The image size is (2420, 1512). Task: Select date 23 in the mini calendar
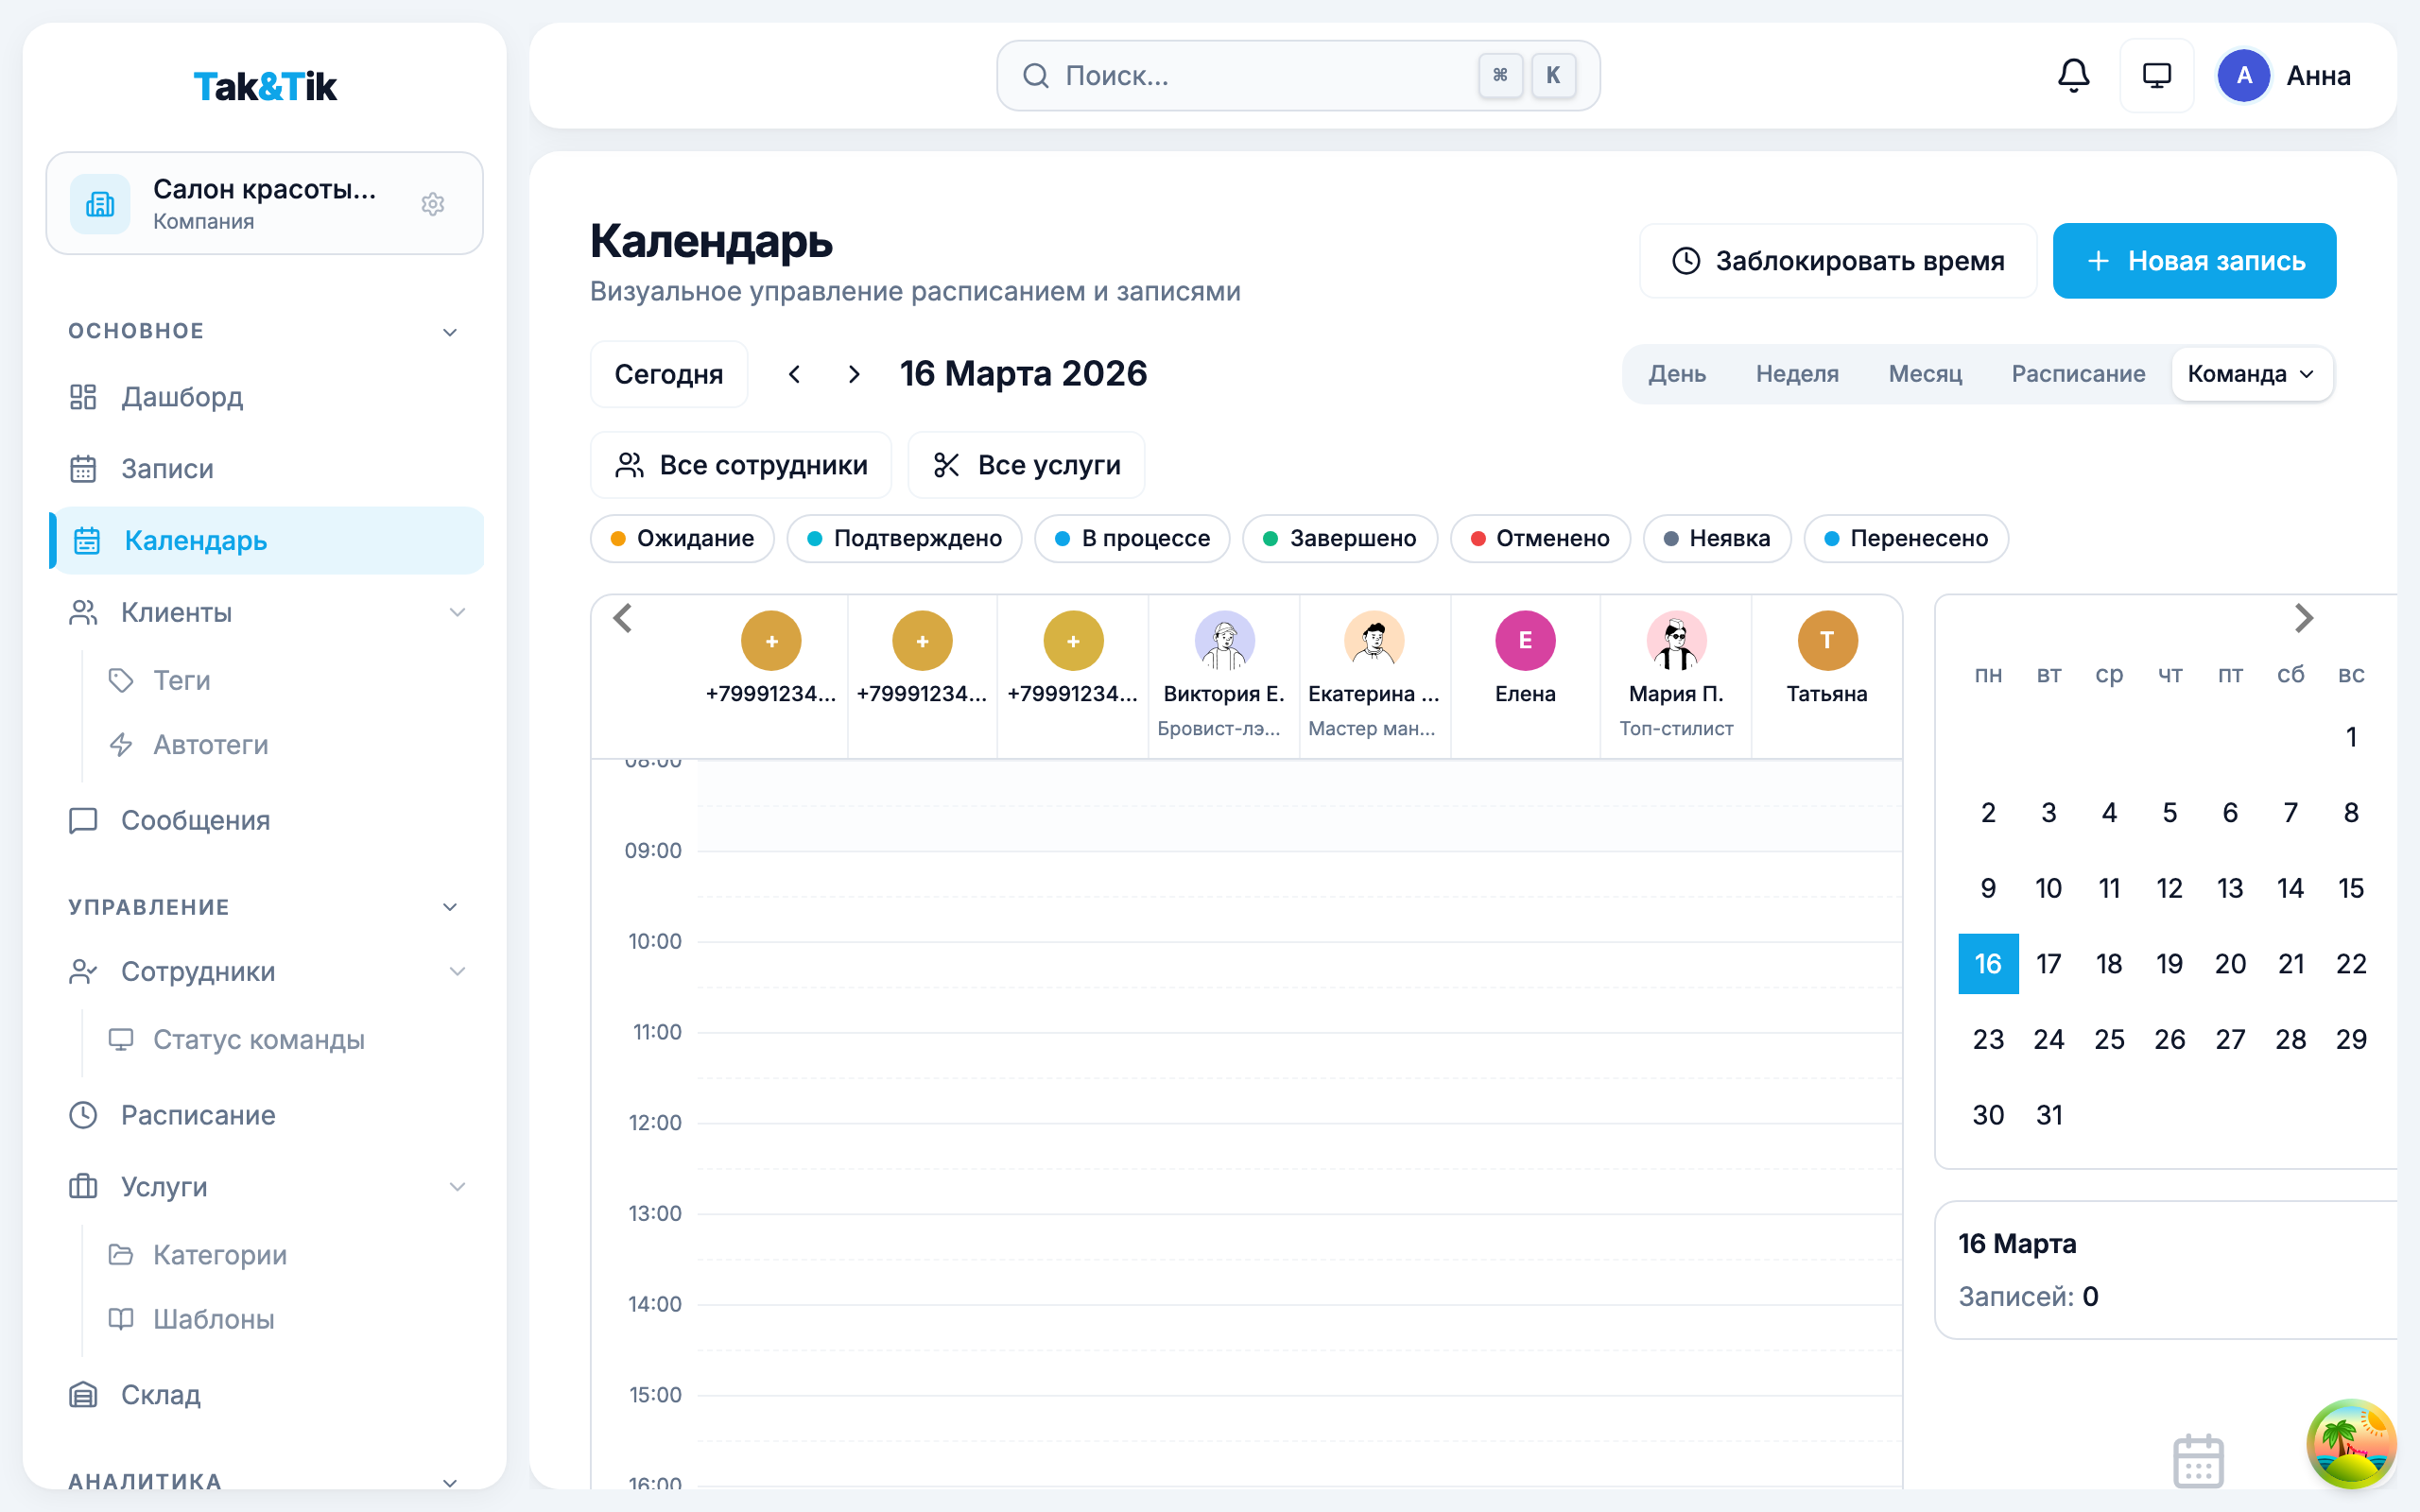[1988, 1039]
